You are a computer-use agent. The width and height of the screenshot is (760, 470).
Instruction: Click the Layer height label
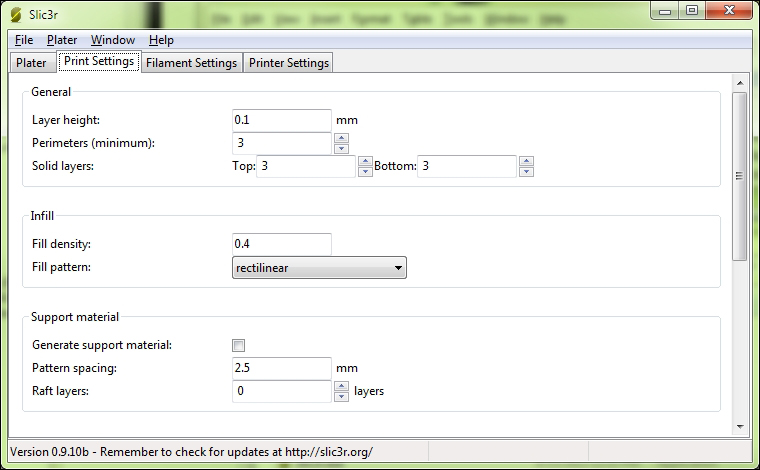click(66, 120)
